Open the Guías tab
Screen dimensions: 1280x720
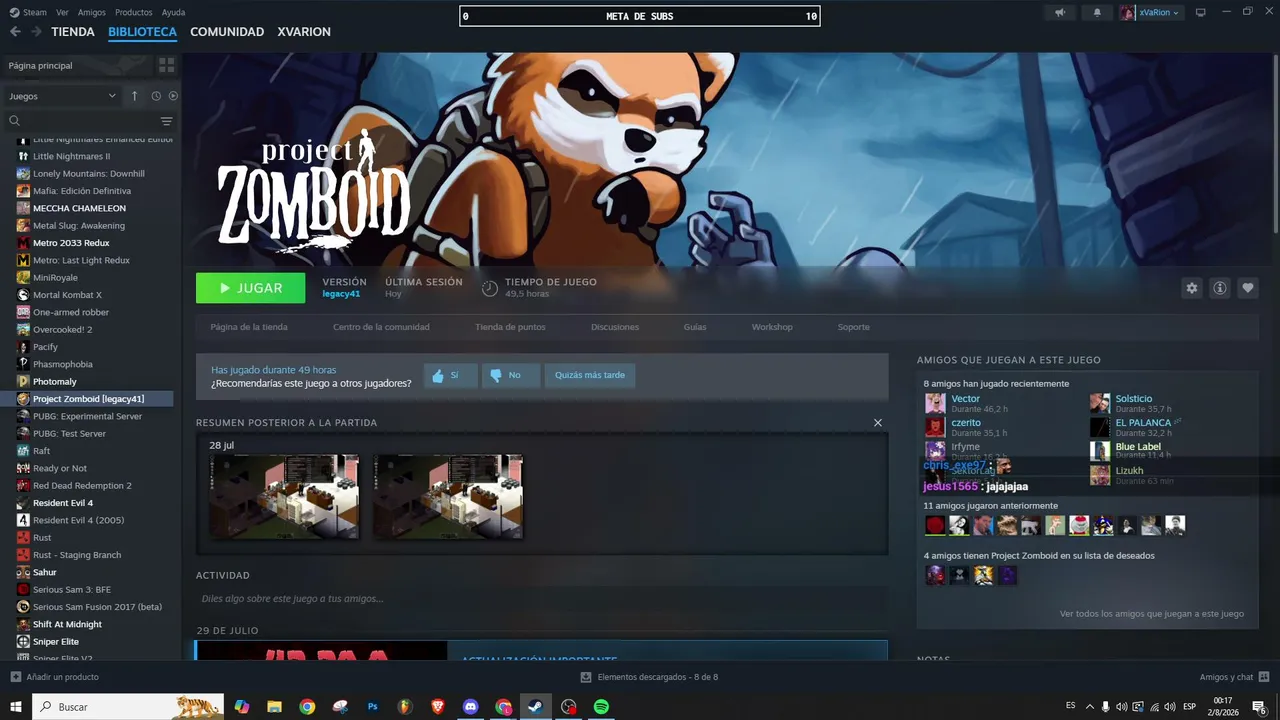click(695, 327)
